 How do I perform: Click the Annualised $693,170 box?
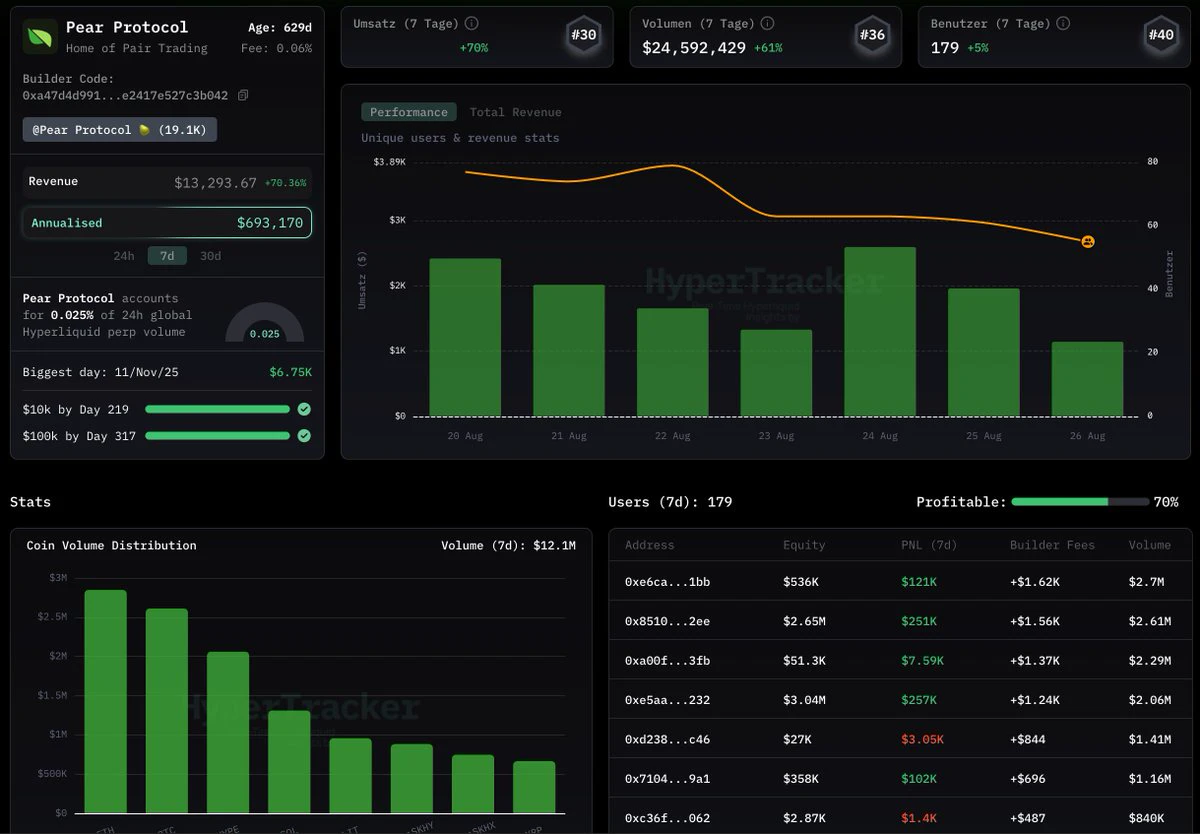coord(167,223)
